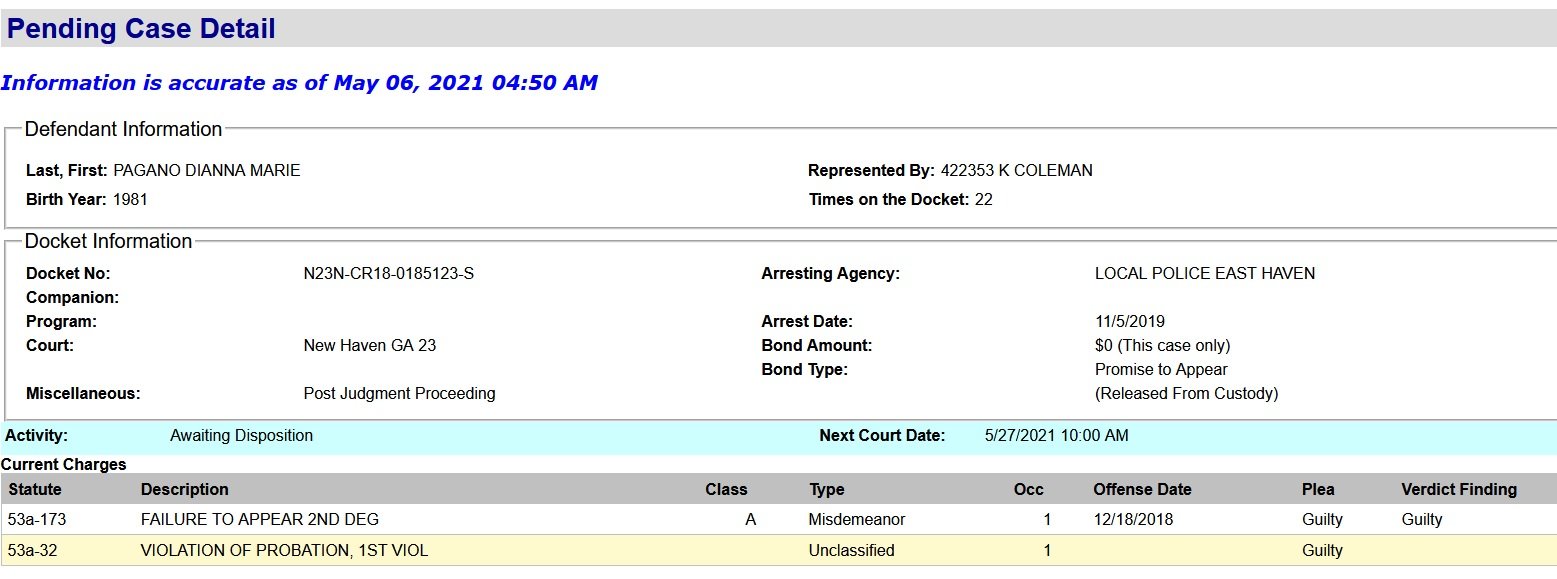Click the Statute column header

tap(35, 490)
